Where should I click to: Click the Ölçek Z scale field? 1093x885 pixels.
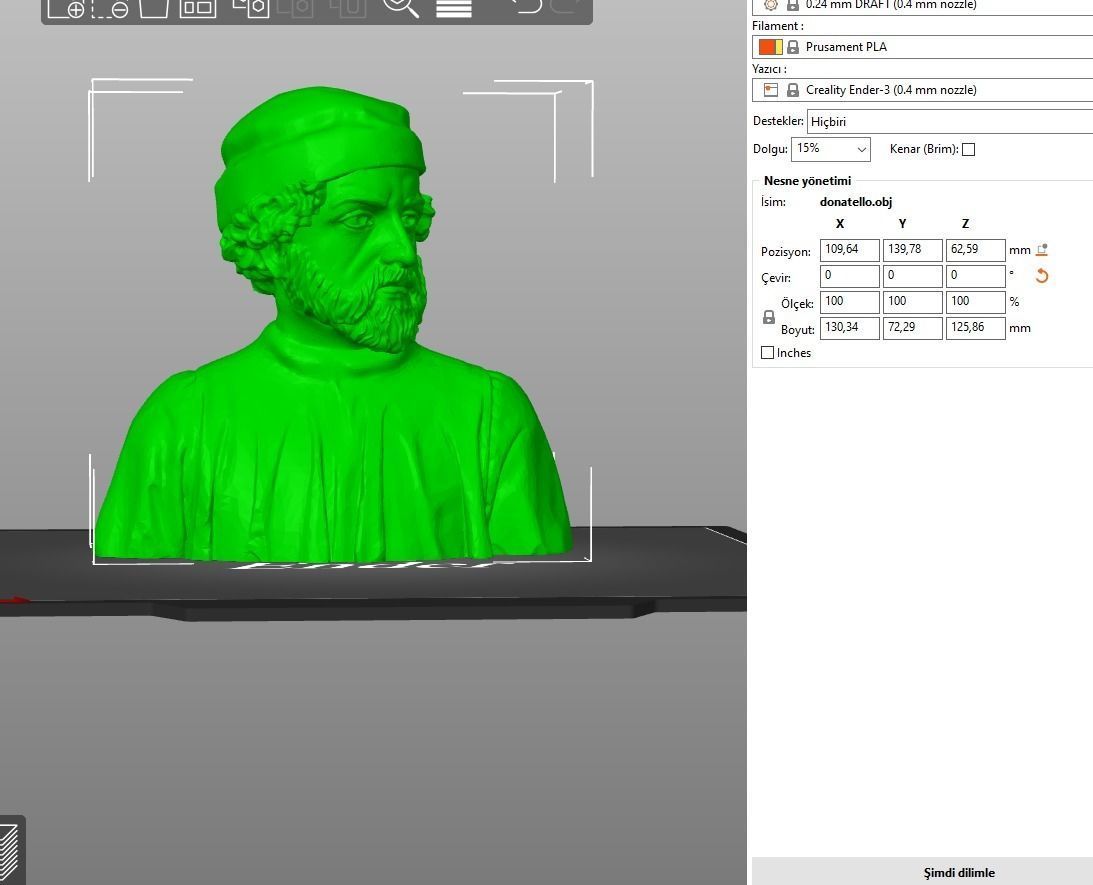[x=975, y=302]
